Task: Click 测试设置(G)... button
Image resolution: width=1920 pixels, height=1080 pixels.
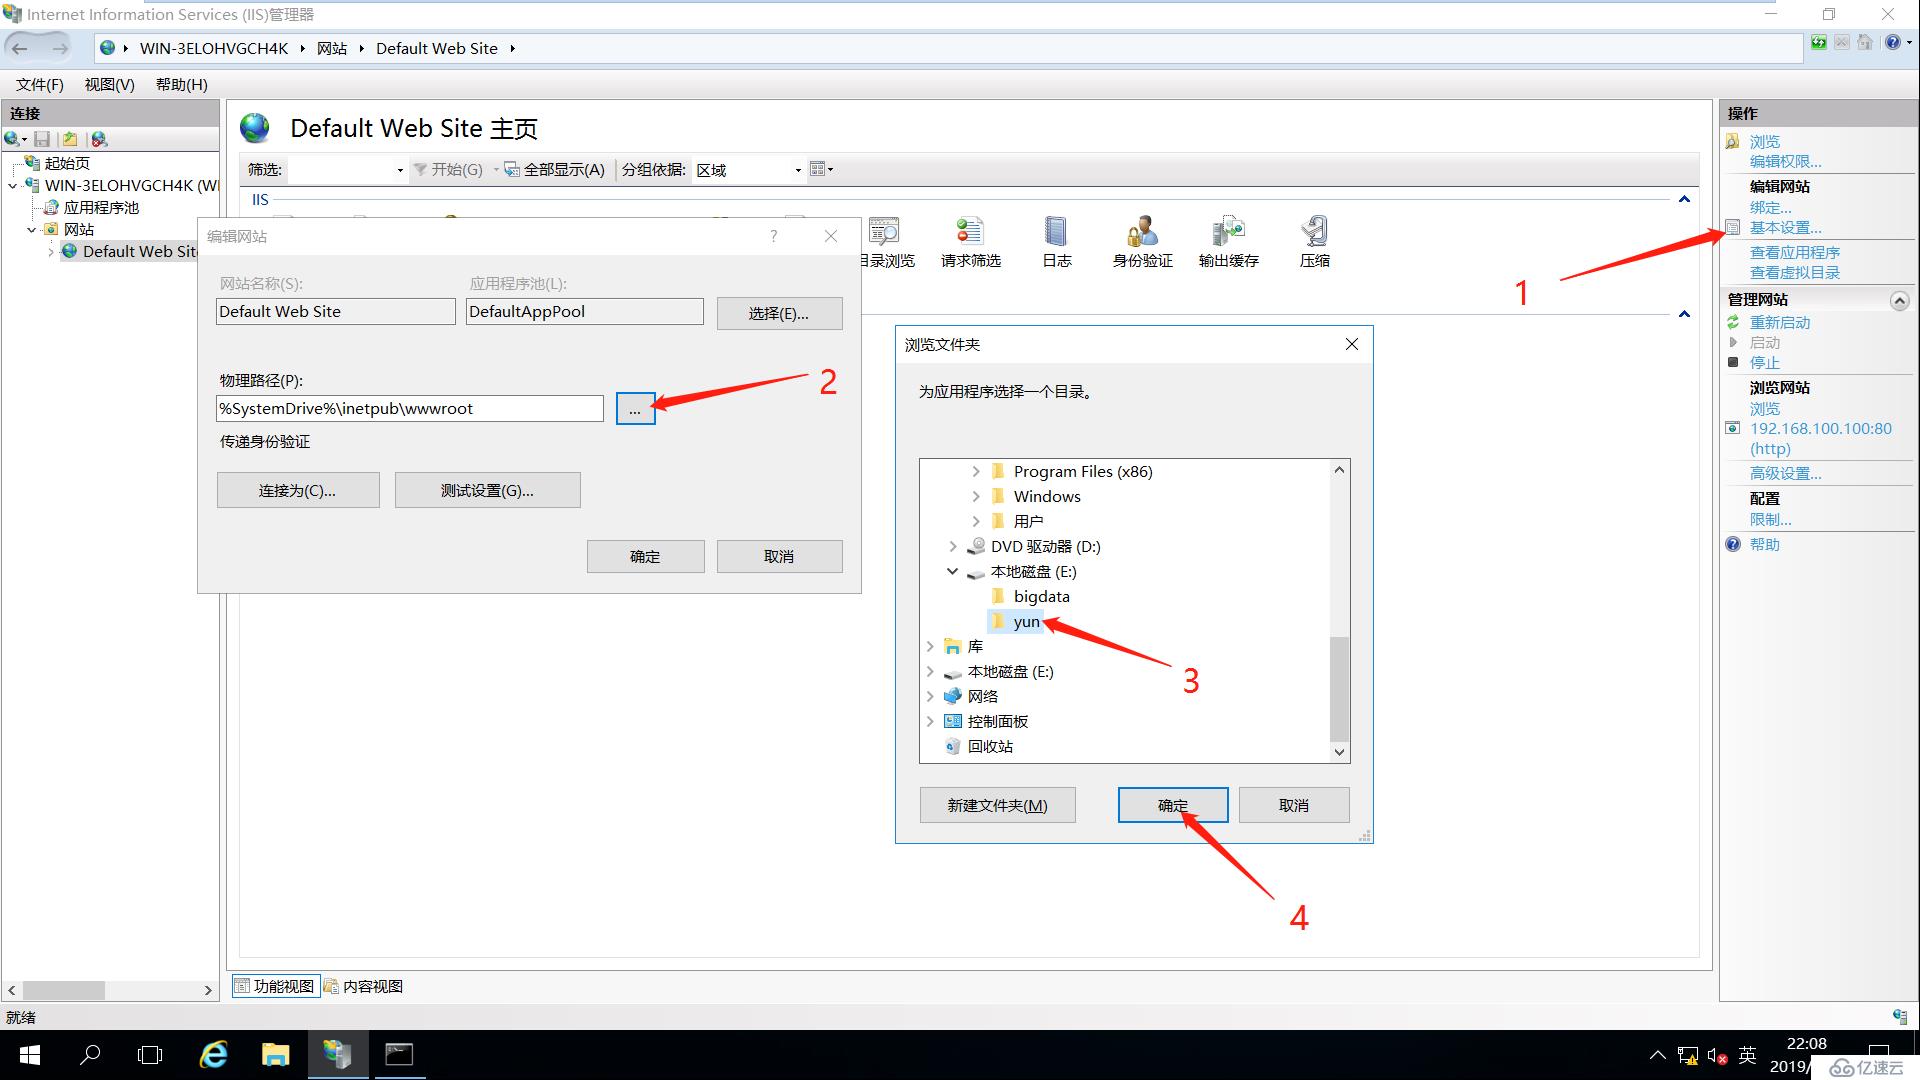Action: click(487, 490)
